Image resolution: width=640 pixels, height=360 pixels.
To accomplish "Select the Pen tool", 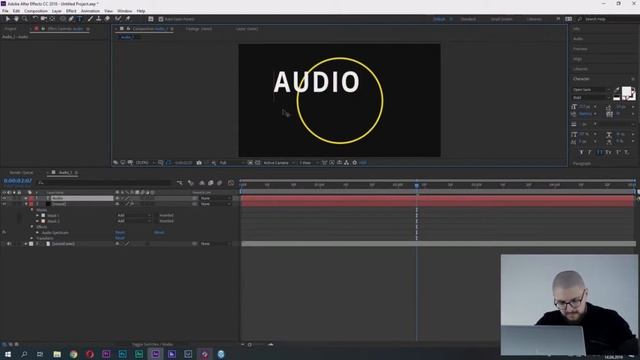I will coord(71,19).
